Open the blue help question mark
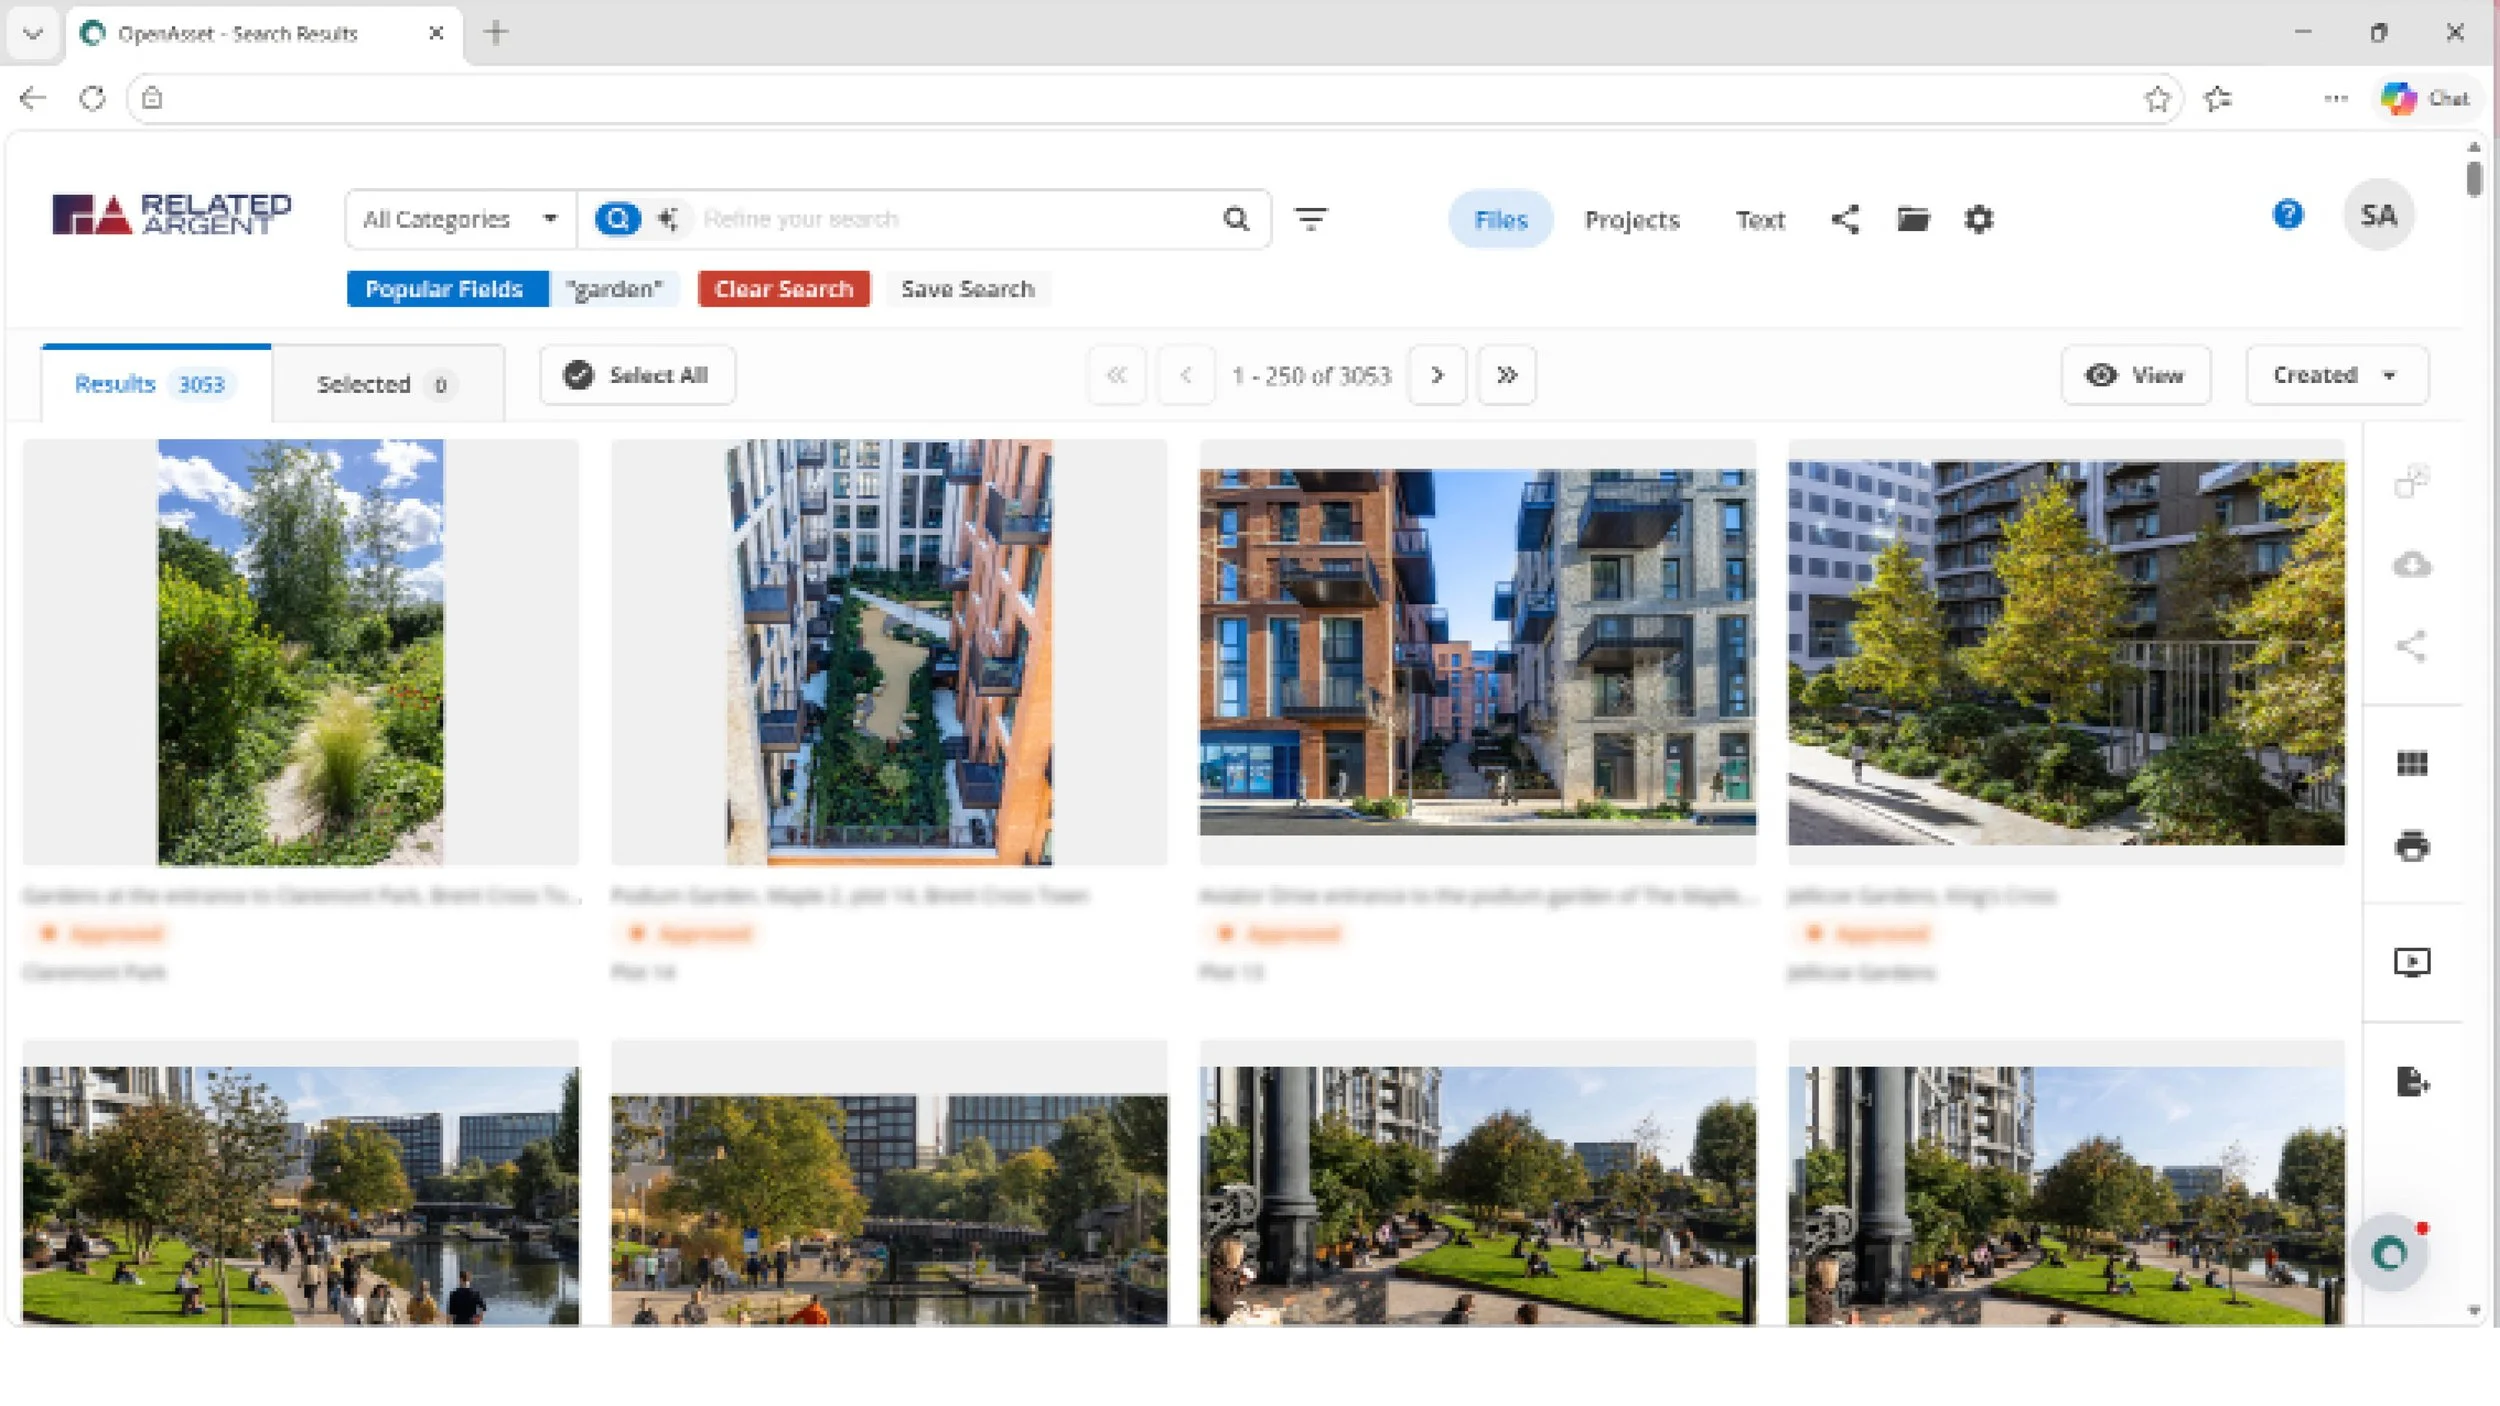Viewport: 2500px width, 1406px height. [x=2288, y=214]
